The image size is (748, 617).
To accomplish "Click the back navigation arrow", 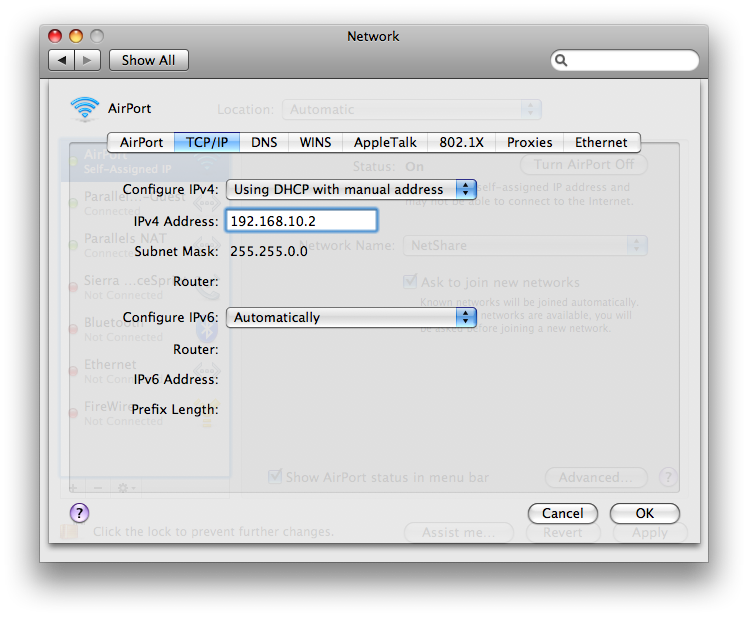I will click(62, 60).
